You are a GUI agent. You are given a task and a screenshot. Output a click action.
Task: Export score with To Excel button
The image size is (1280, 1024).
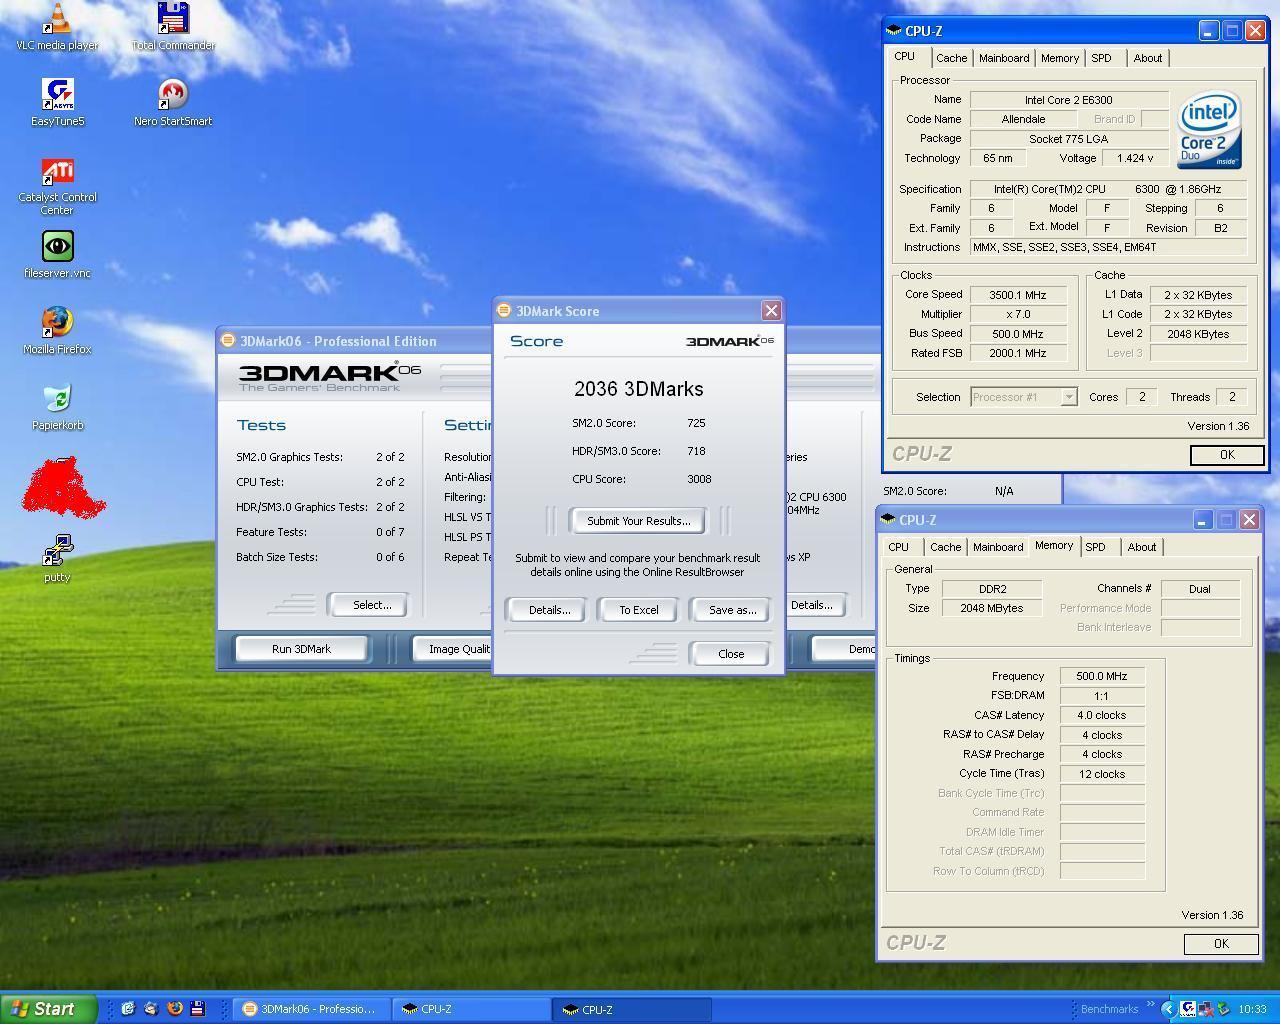[638, 610]
